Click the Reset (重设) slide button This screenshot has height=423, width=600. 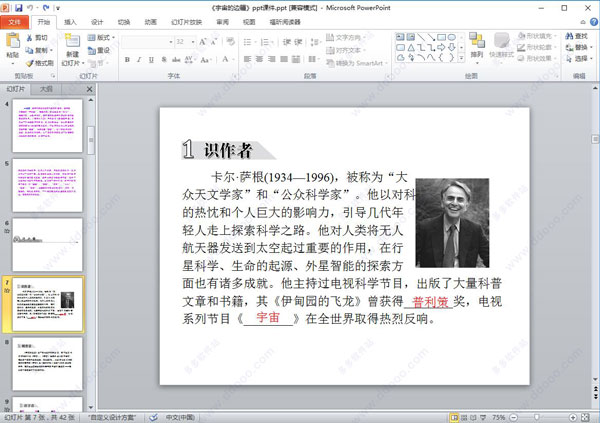point(99,50)
